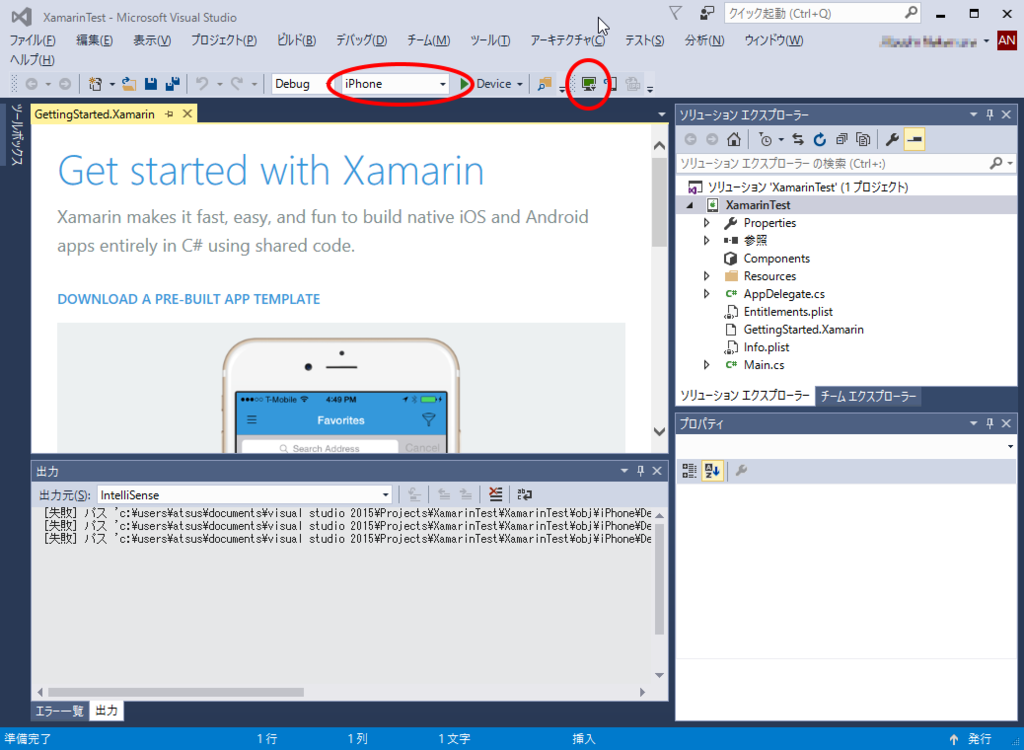The width and height of the screenshot is (1024, 750).
Task: Click the notifications flag icon in title bar
Action: coord(676,13)
